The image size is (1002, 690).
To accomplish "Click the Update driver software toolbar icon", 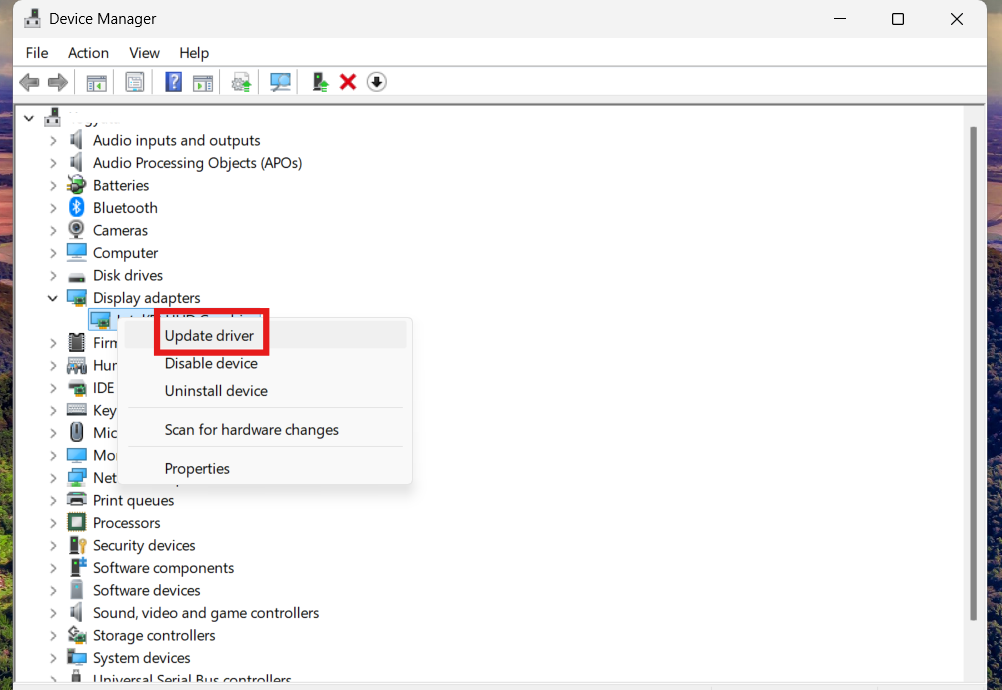I will pyautogui.click(x=240, y=82).
